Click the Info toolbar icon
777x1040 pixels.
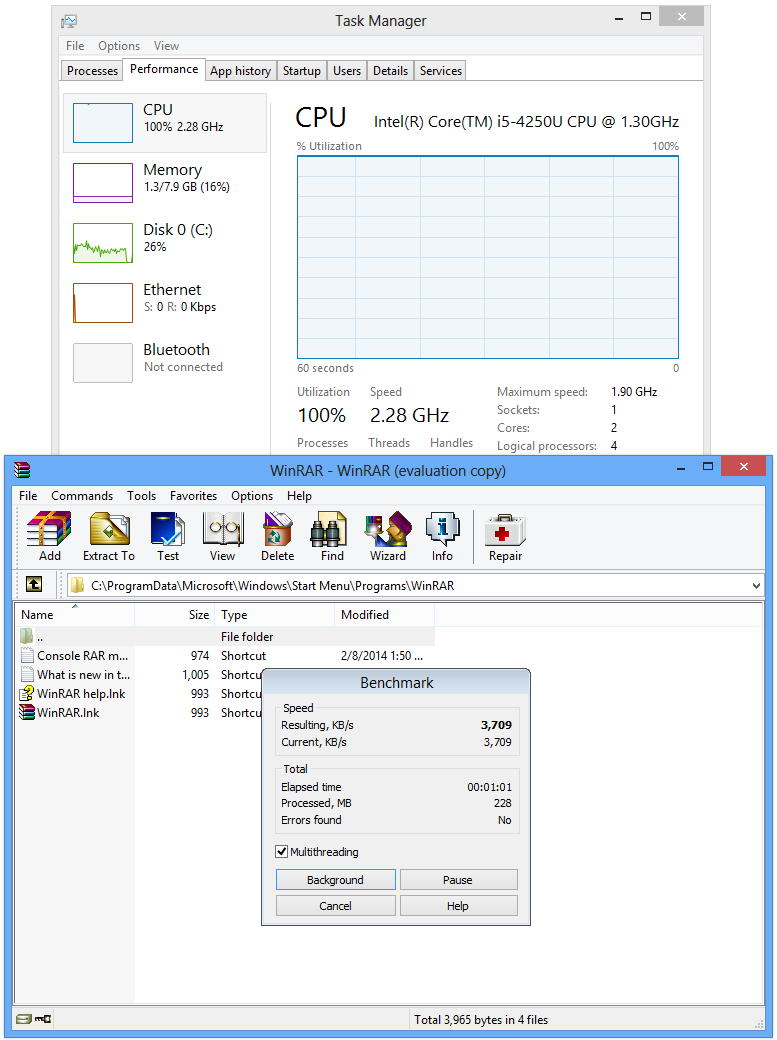point(442,537)
